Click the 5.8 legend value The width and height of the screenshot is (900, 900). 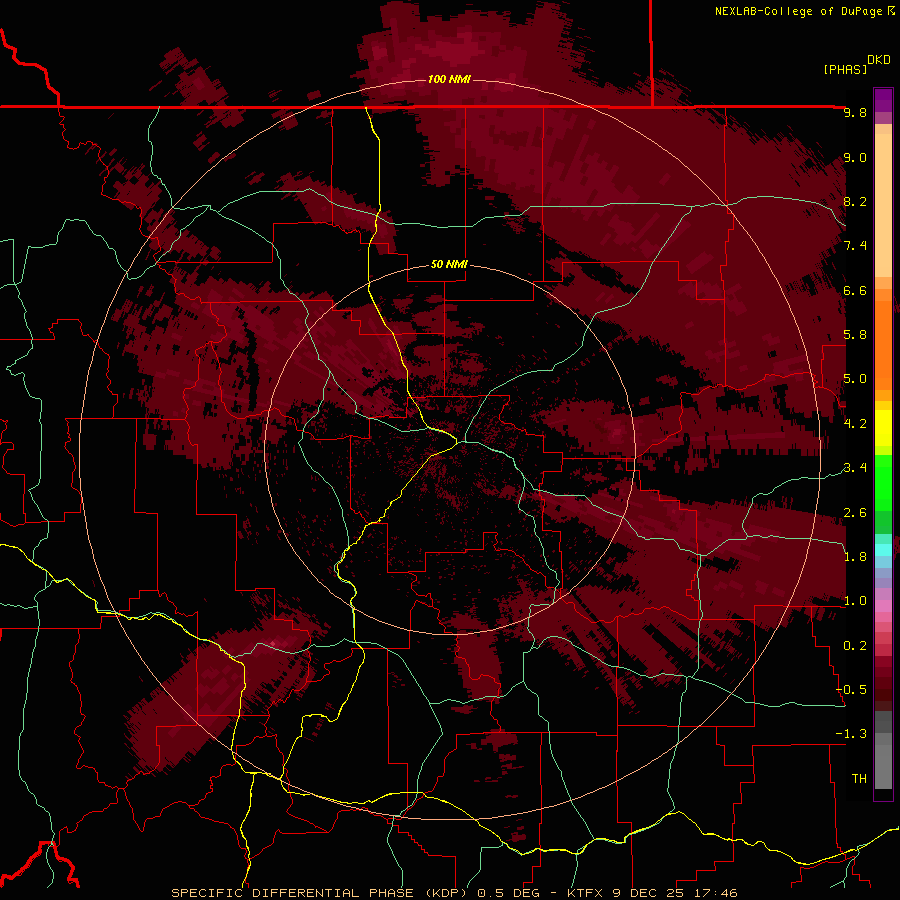pyautogui.click(x=855, y=335)
